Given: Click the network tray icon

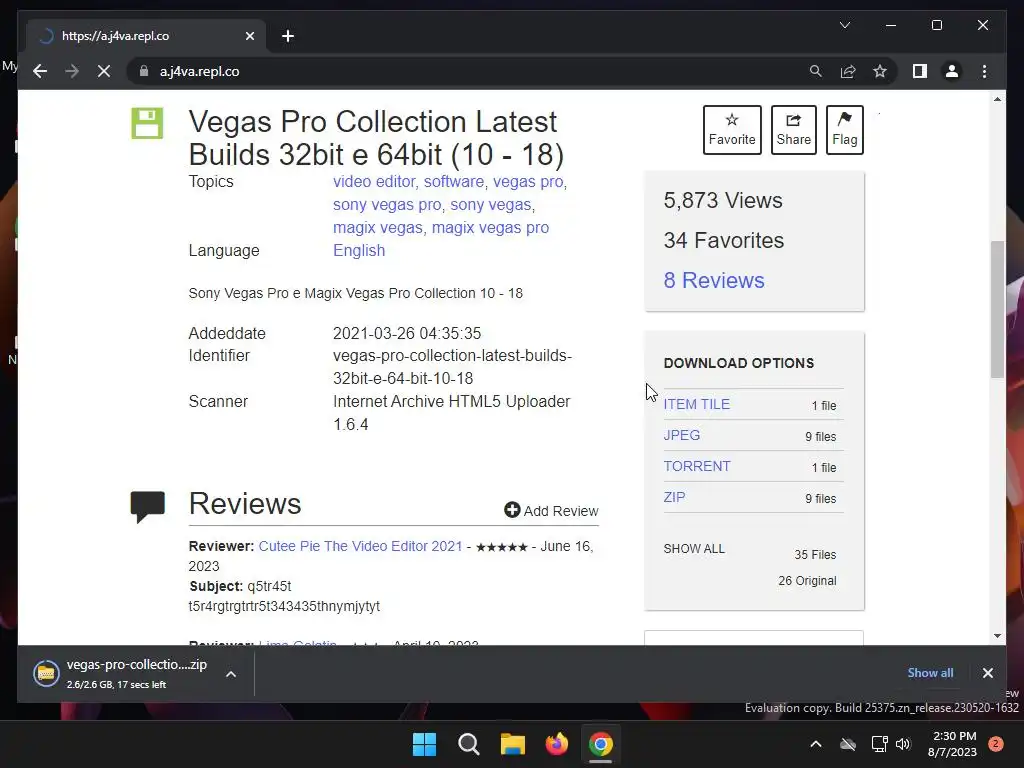Looking at the screenshot, I should (x=879, y=744).
